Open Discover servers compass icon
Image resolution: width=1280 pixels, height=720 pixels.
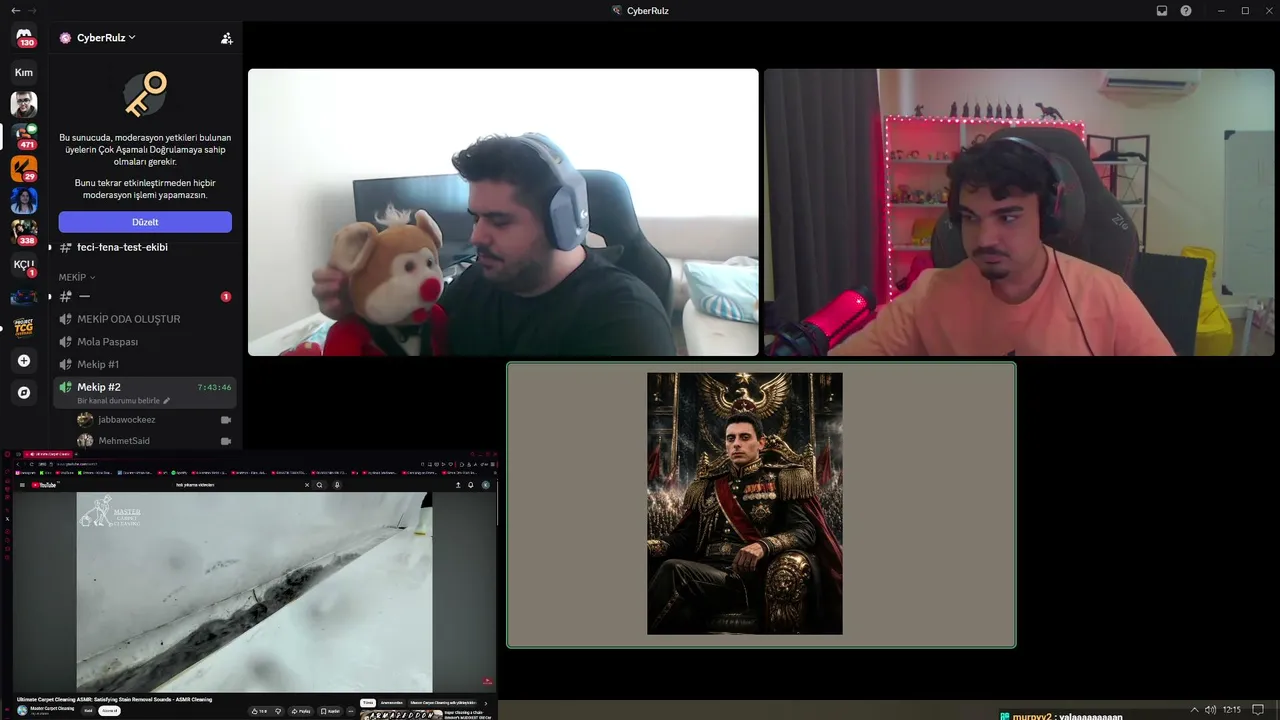tap(24, 393)
